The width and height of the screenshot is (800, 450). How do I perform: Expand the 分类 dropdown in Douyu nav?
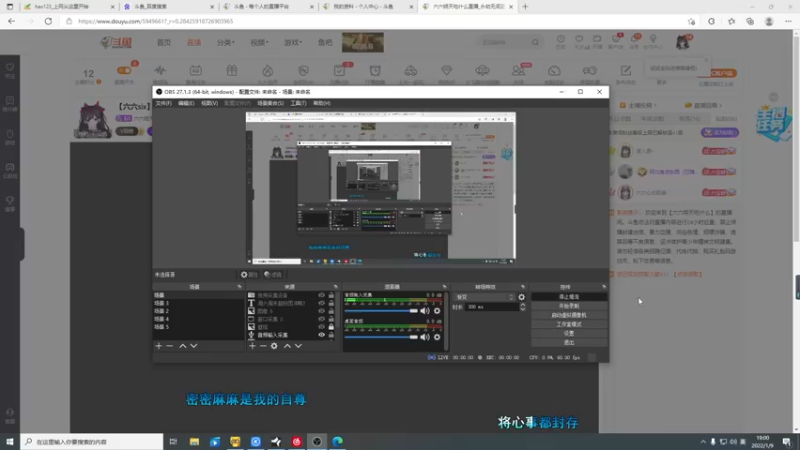click(226, 42)
